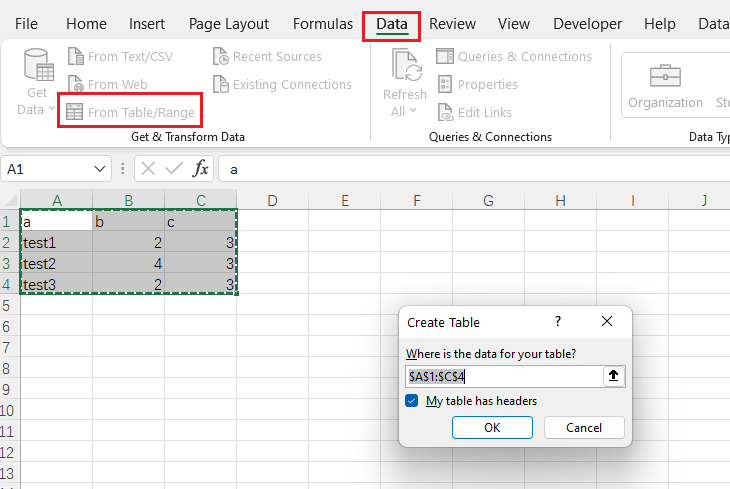Screen dimensions: 730x489
Task: Confirm the formula bar entry checkmark
Action: tap(174, 168)
